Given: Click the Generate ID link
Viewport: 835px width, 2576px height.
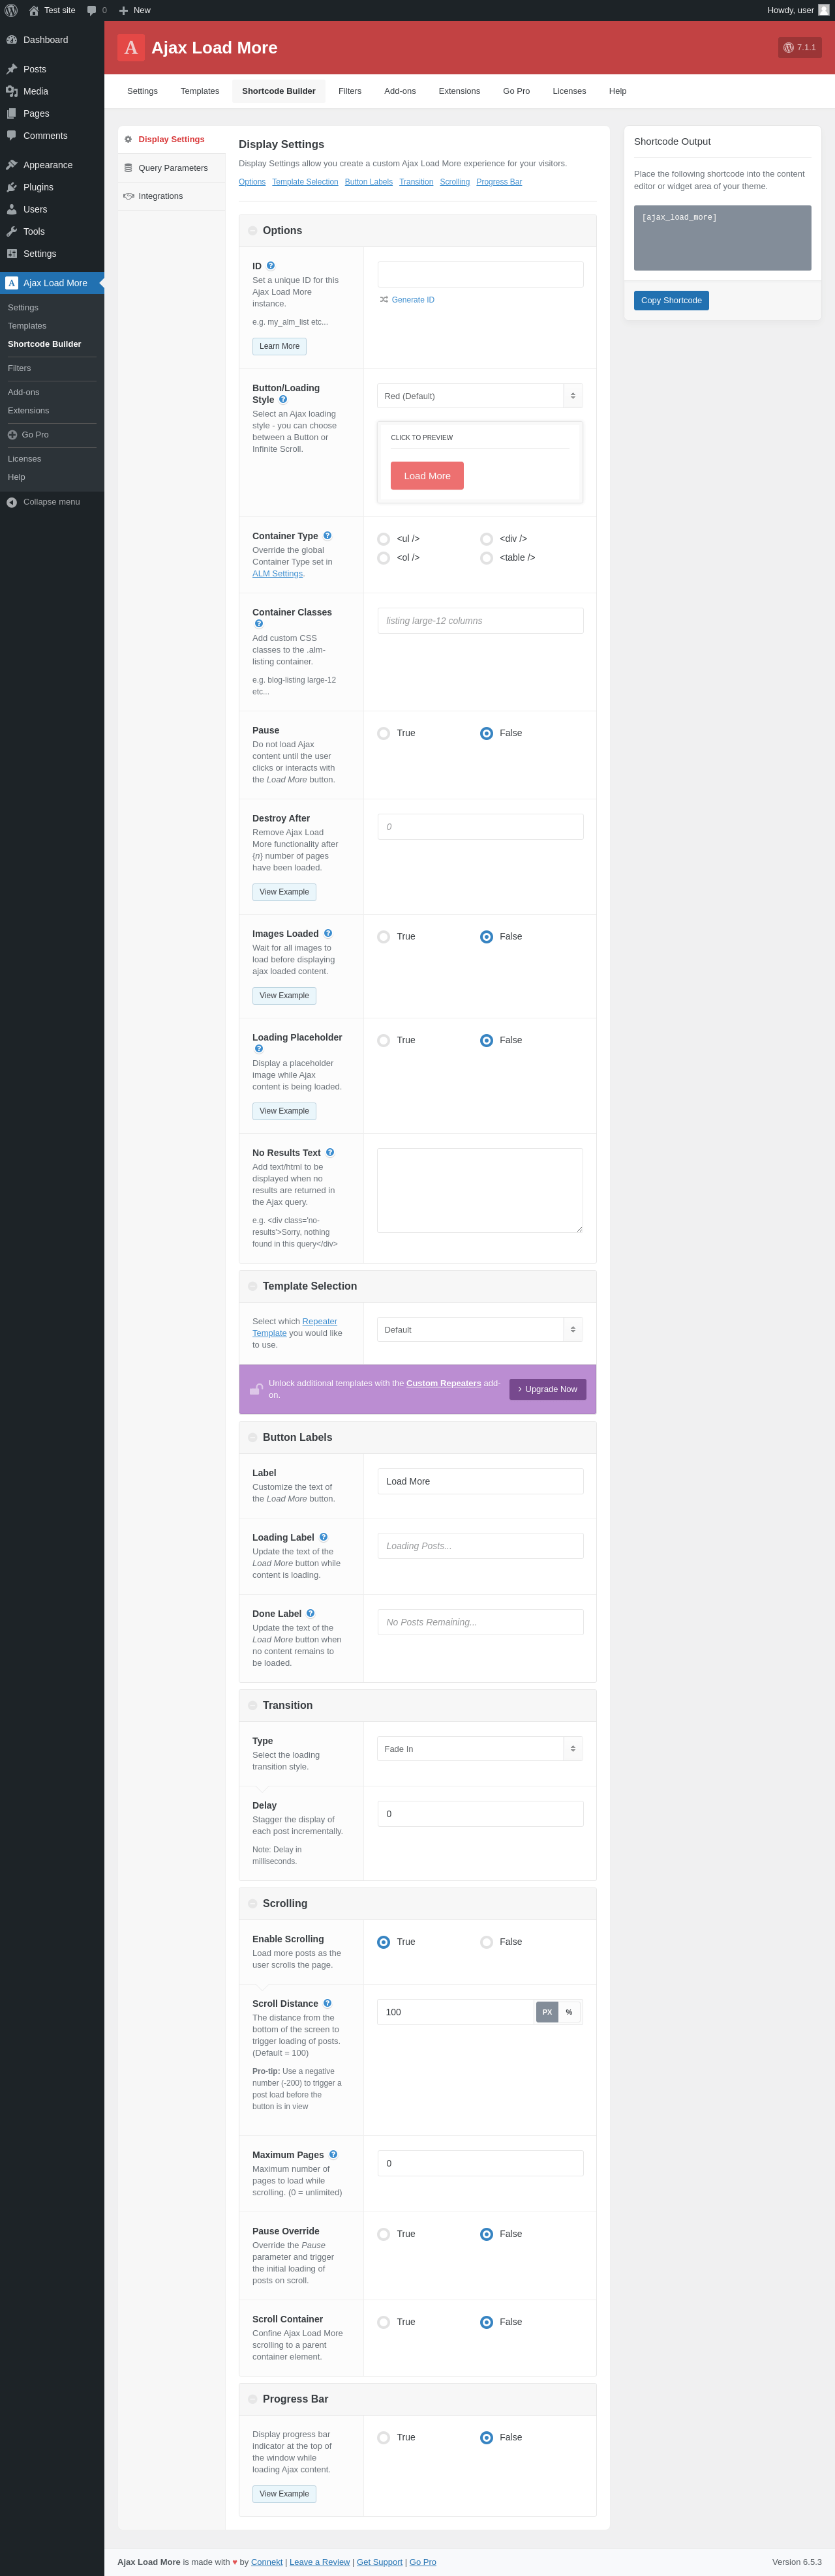Looking at the screenshot, I should [x=412, y=300].
